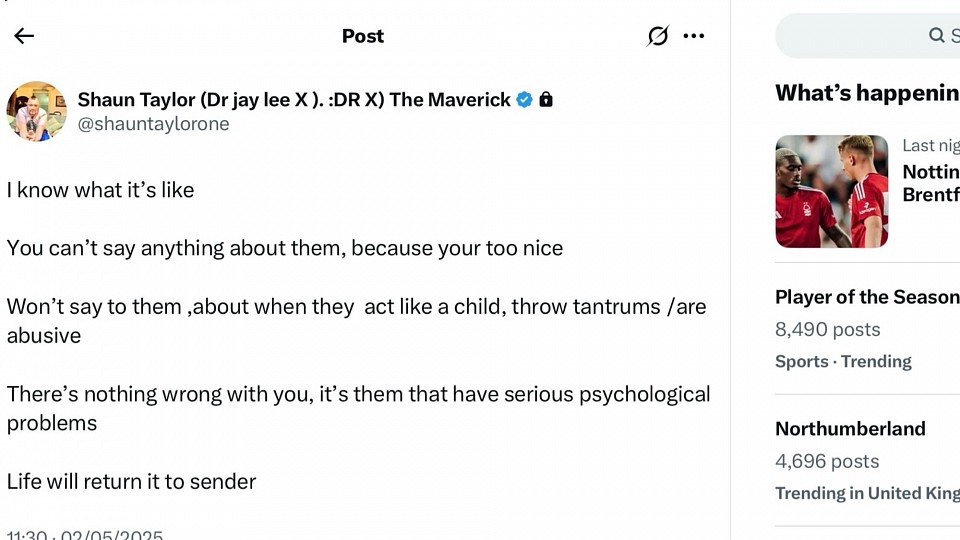Image resolution: width=960 pixels, height=540 pixels.
Task: Click the Post page title
Action: point(363,36)
